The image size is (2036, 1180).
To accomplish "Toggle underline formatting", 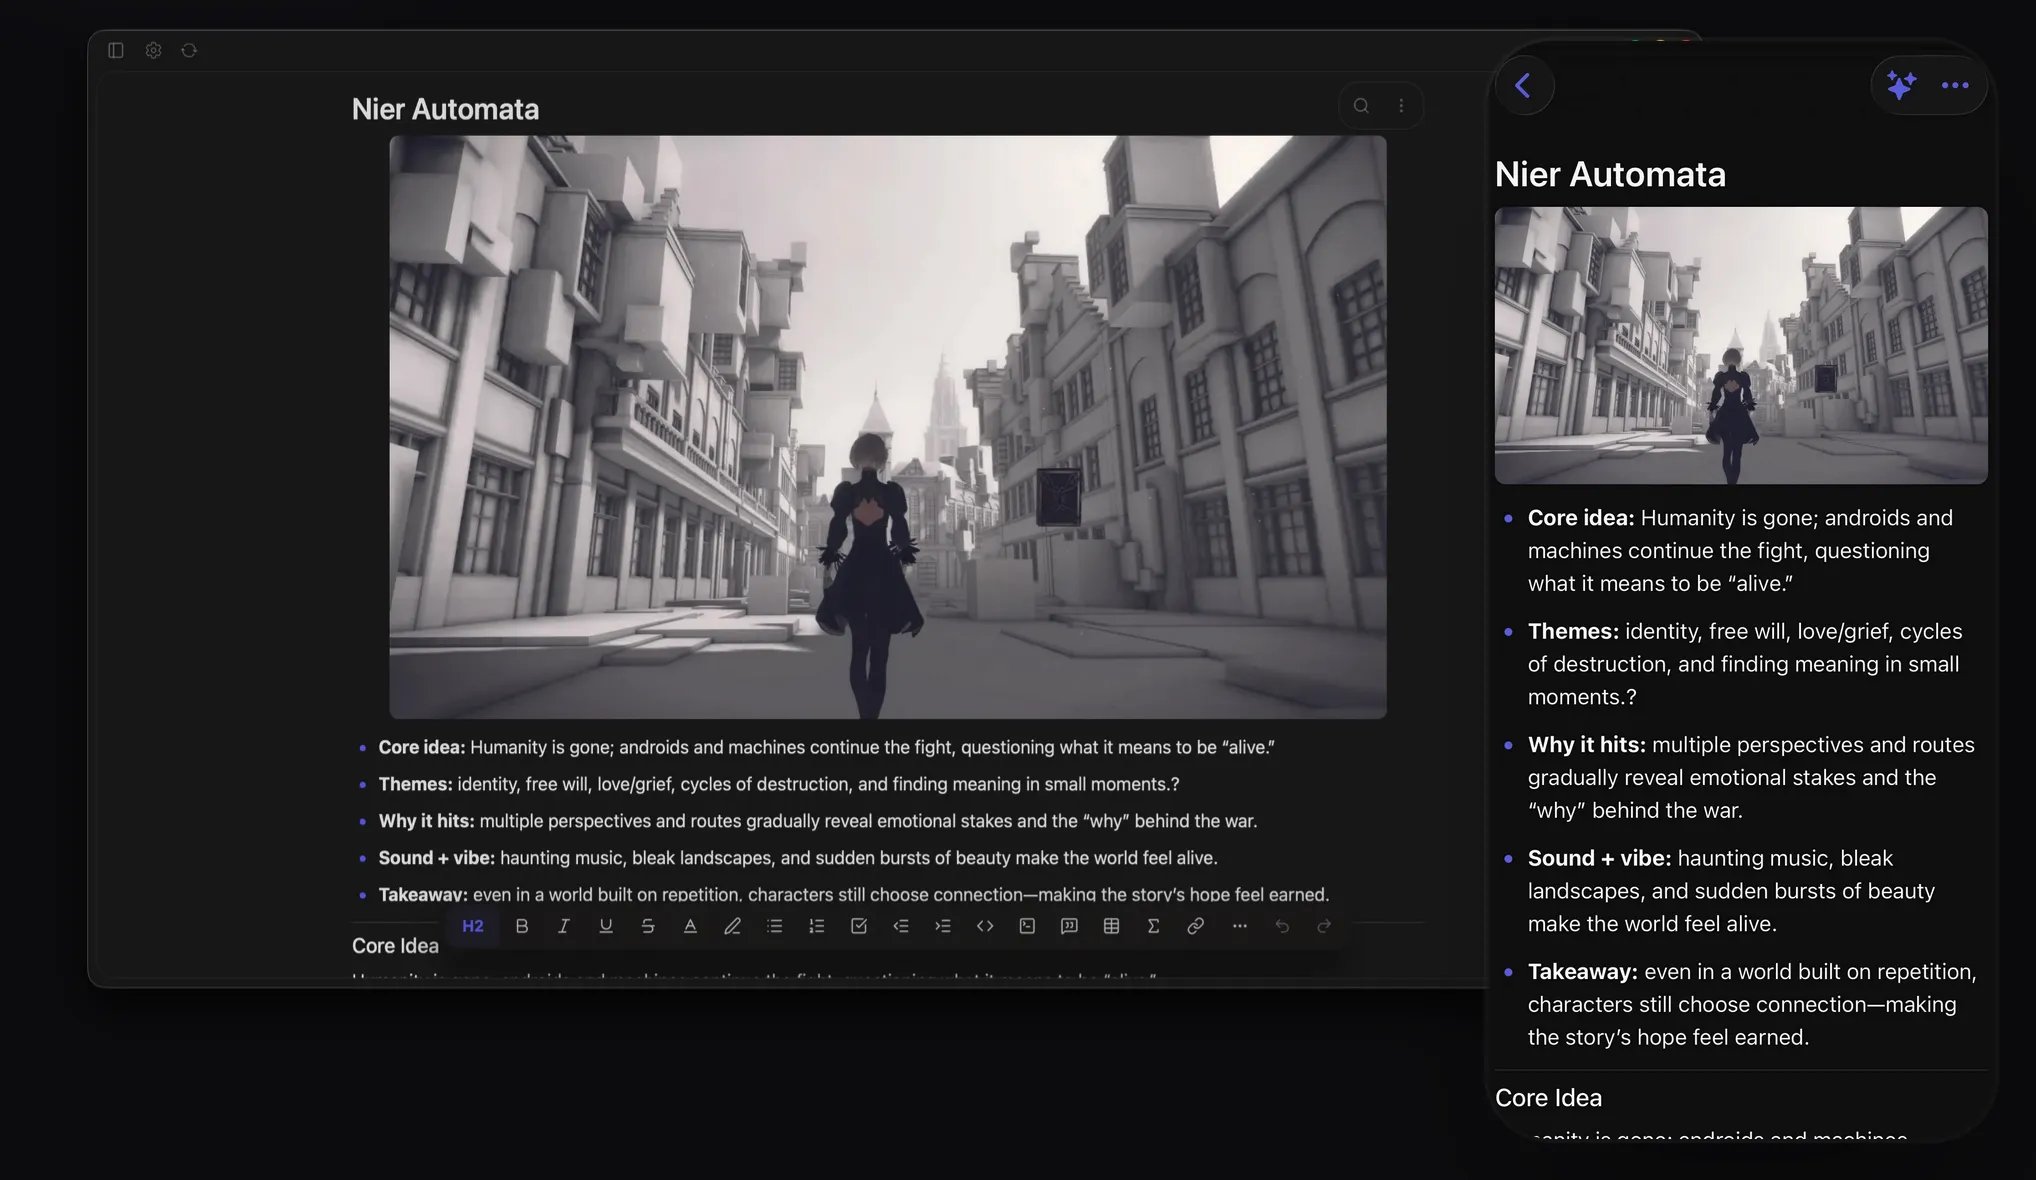I will [606, 926].
